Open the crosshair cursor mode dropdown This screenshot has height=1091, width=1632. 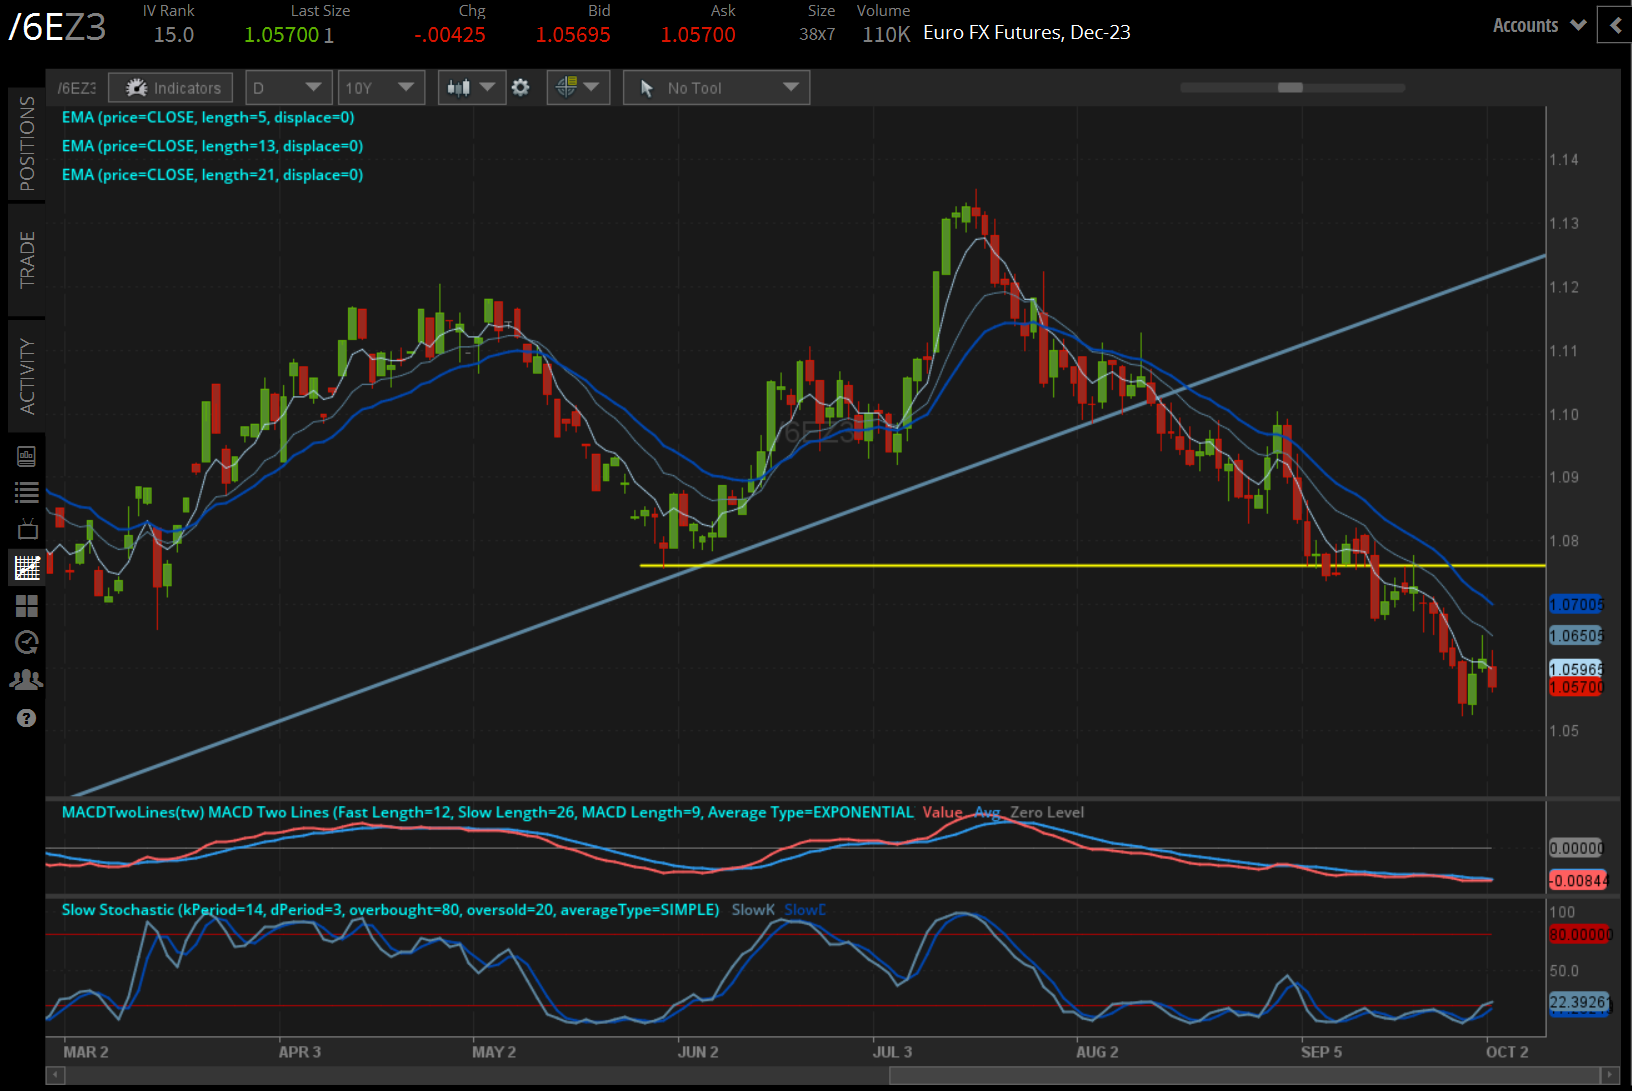click(x=578, y=88)
